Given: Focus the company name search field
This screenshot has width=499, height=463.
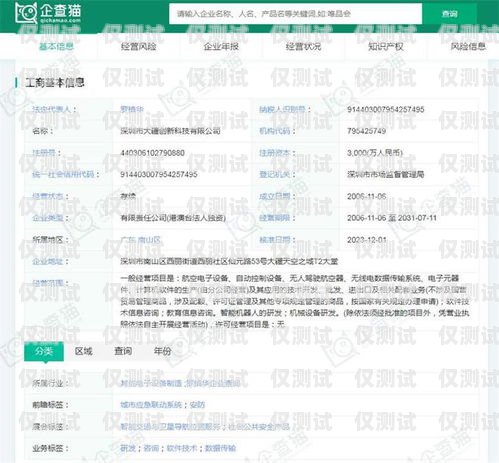Looking at the screenshot, I should tap(295, 14).
